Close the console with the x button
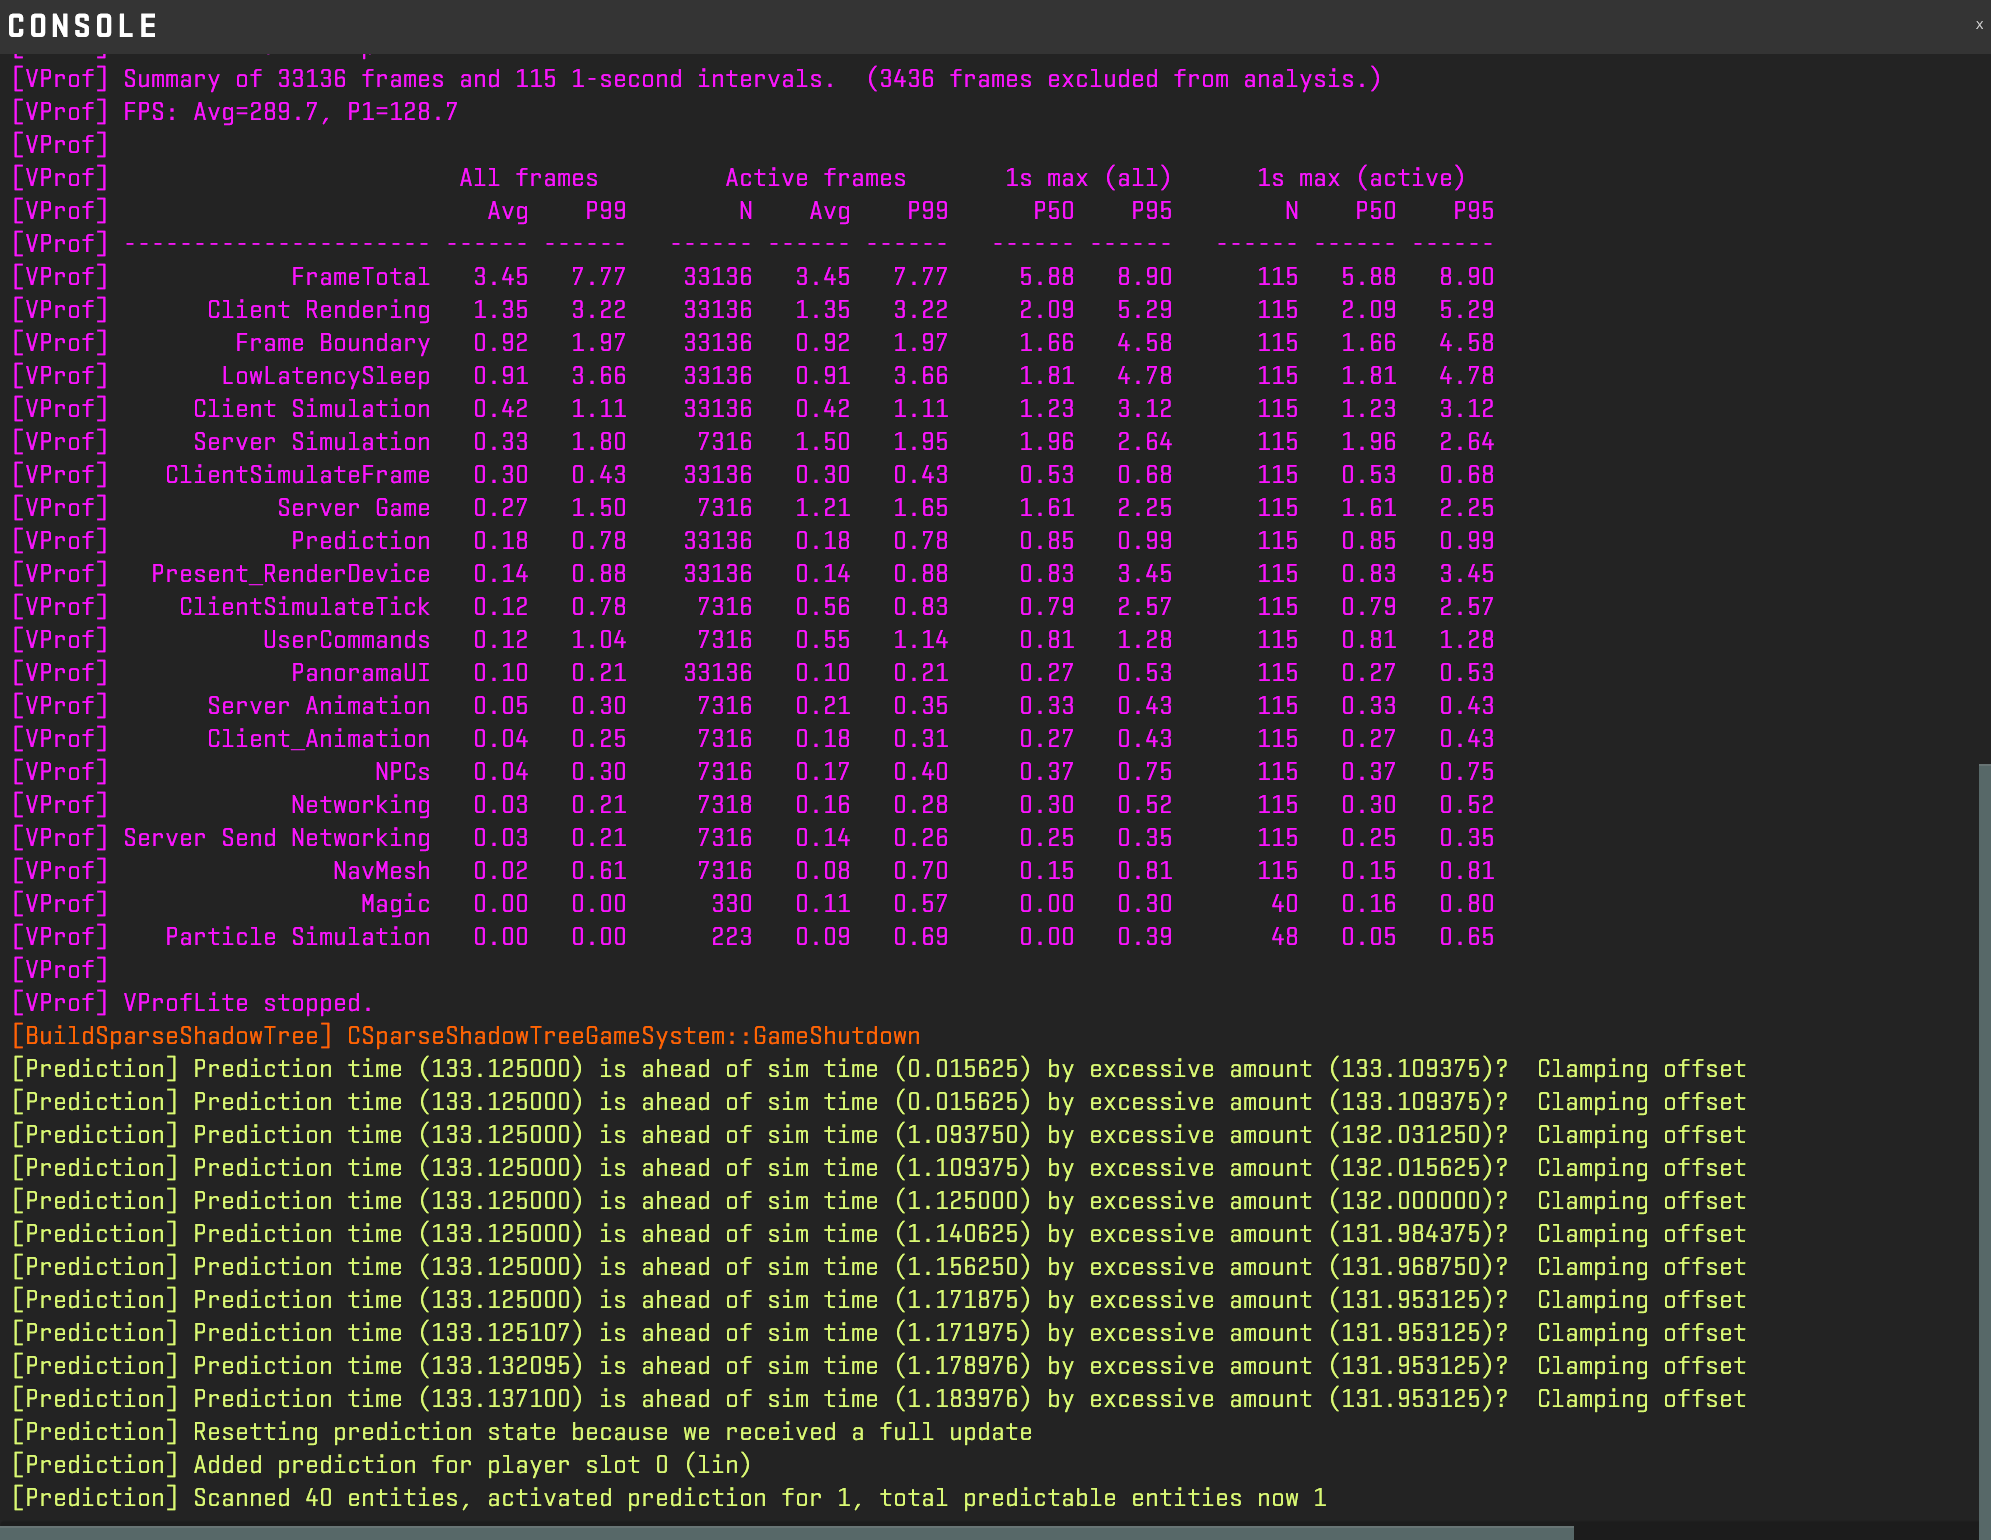1991x1540 pixels. (1978, 25)
